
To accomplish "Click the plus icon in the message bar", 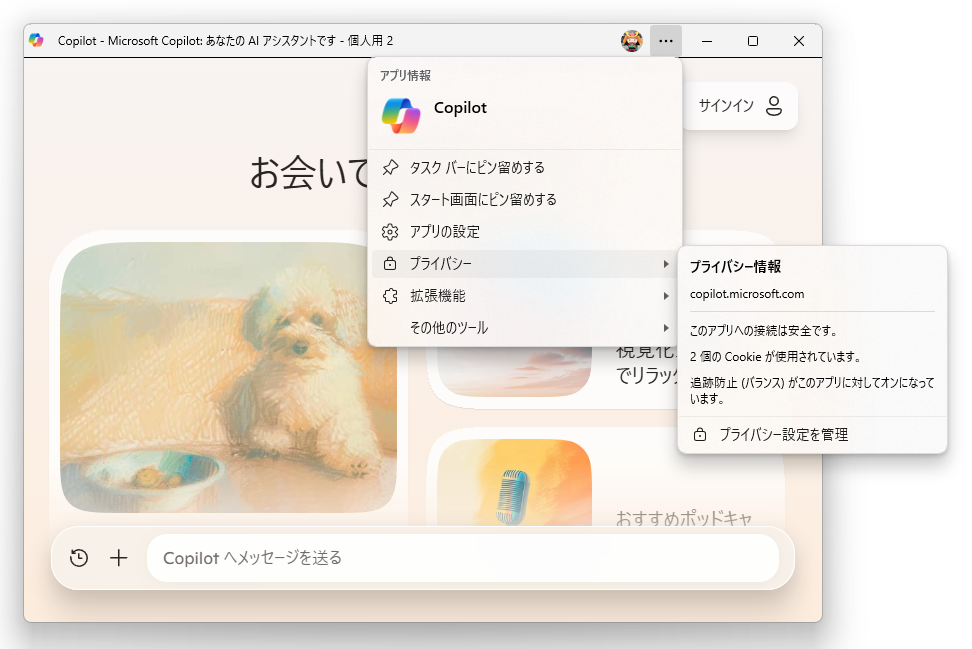I will click(x=119, y=558).
